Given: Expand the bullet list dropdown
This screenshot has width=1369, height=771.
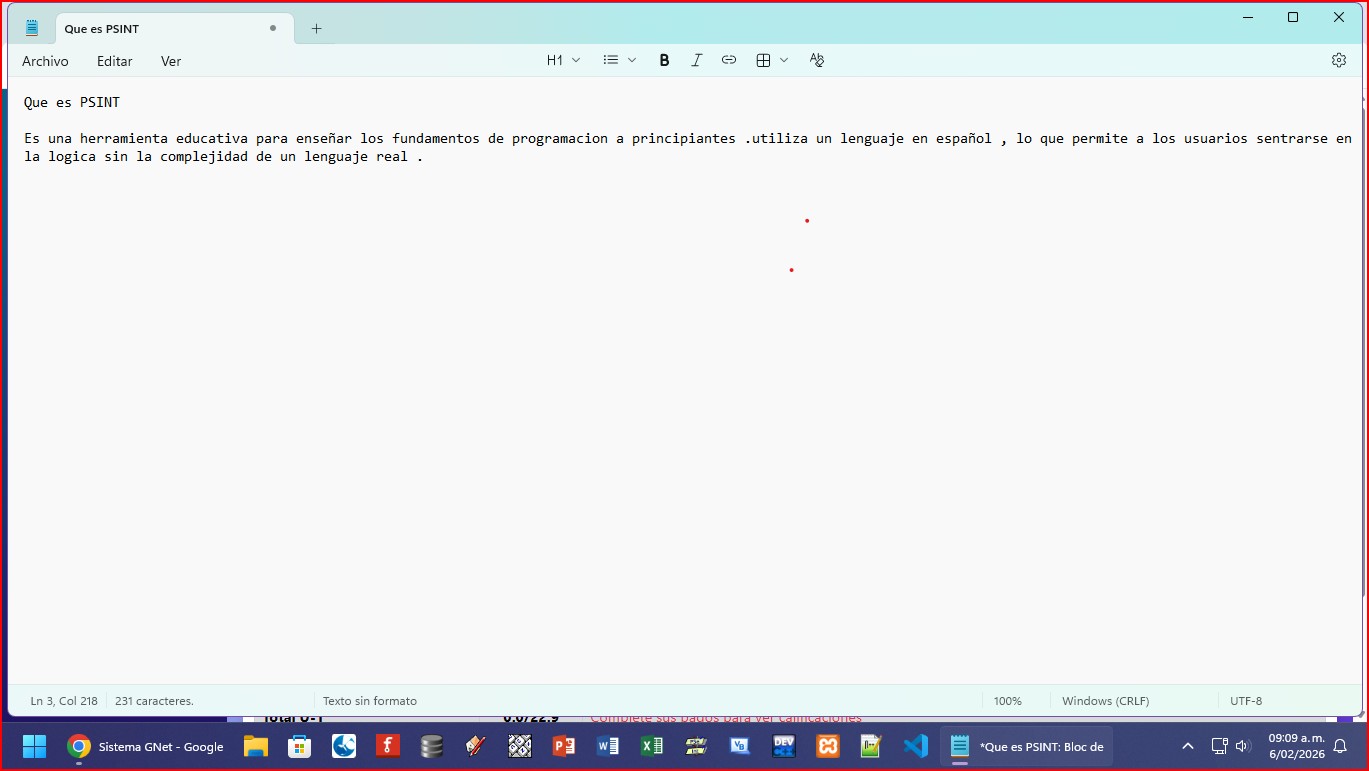Looking at the screenshot, I should pyautogui.click(x=619, y=60).
